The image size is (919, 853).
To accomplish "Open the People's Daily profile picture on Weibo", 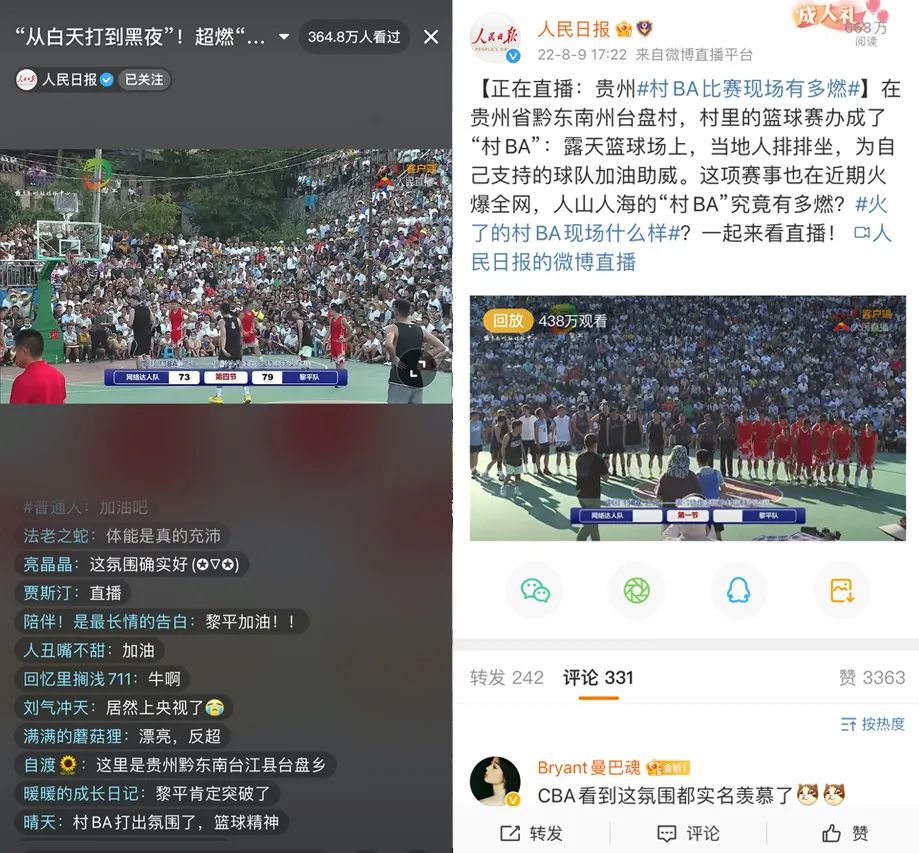I will pos(496,39).
